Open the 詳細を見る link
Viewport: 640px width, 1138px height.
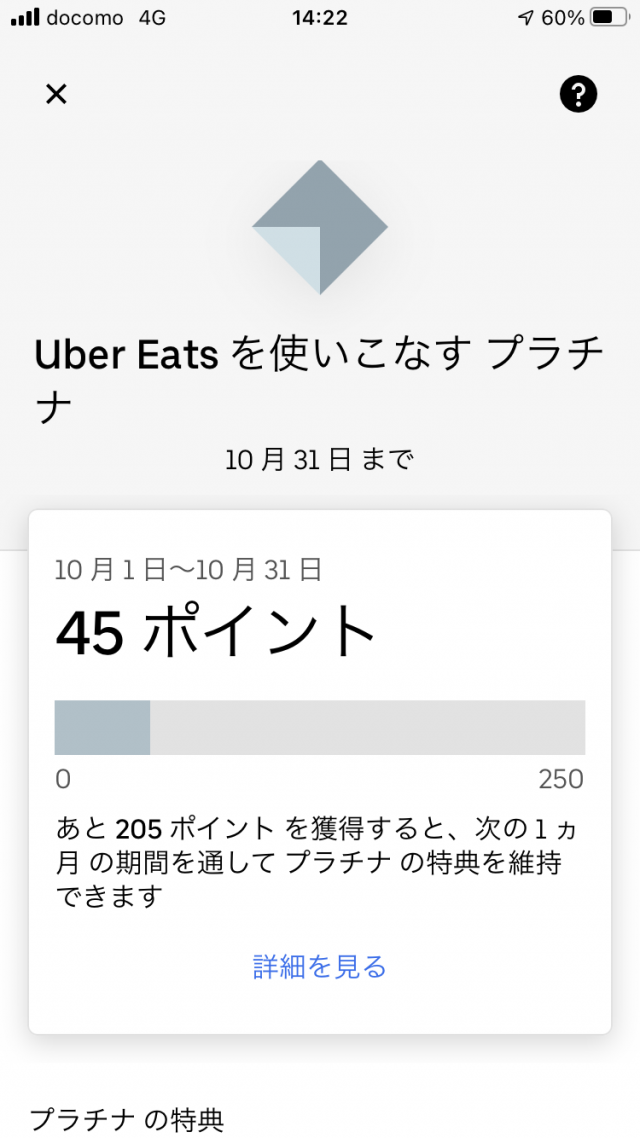pos(320,967)
